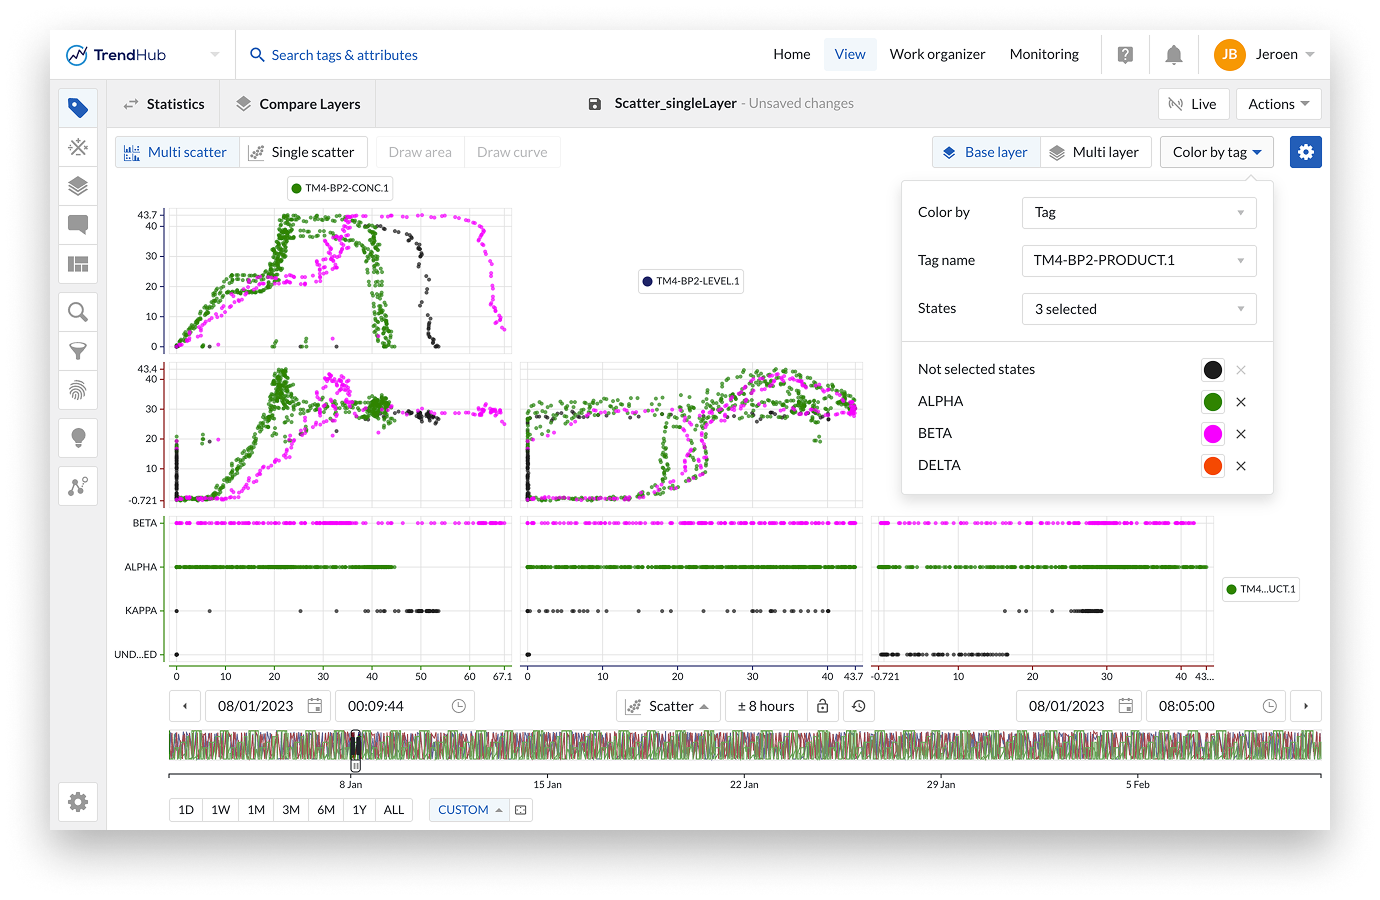Open the filter funnel icon
The width and height of the screenshot is (1380, 900).
click(78, 351)
